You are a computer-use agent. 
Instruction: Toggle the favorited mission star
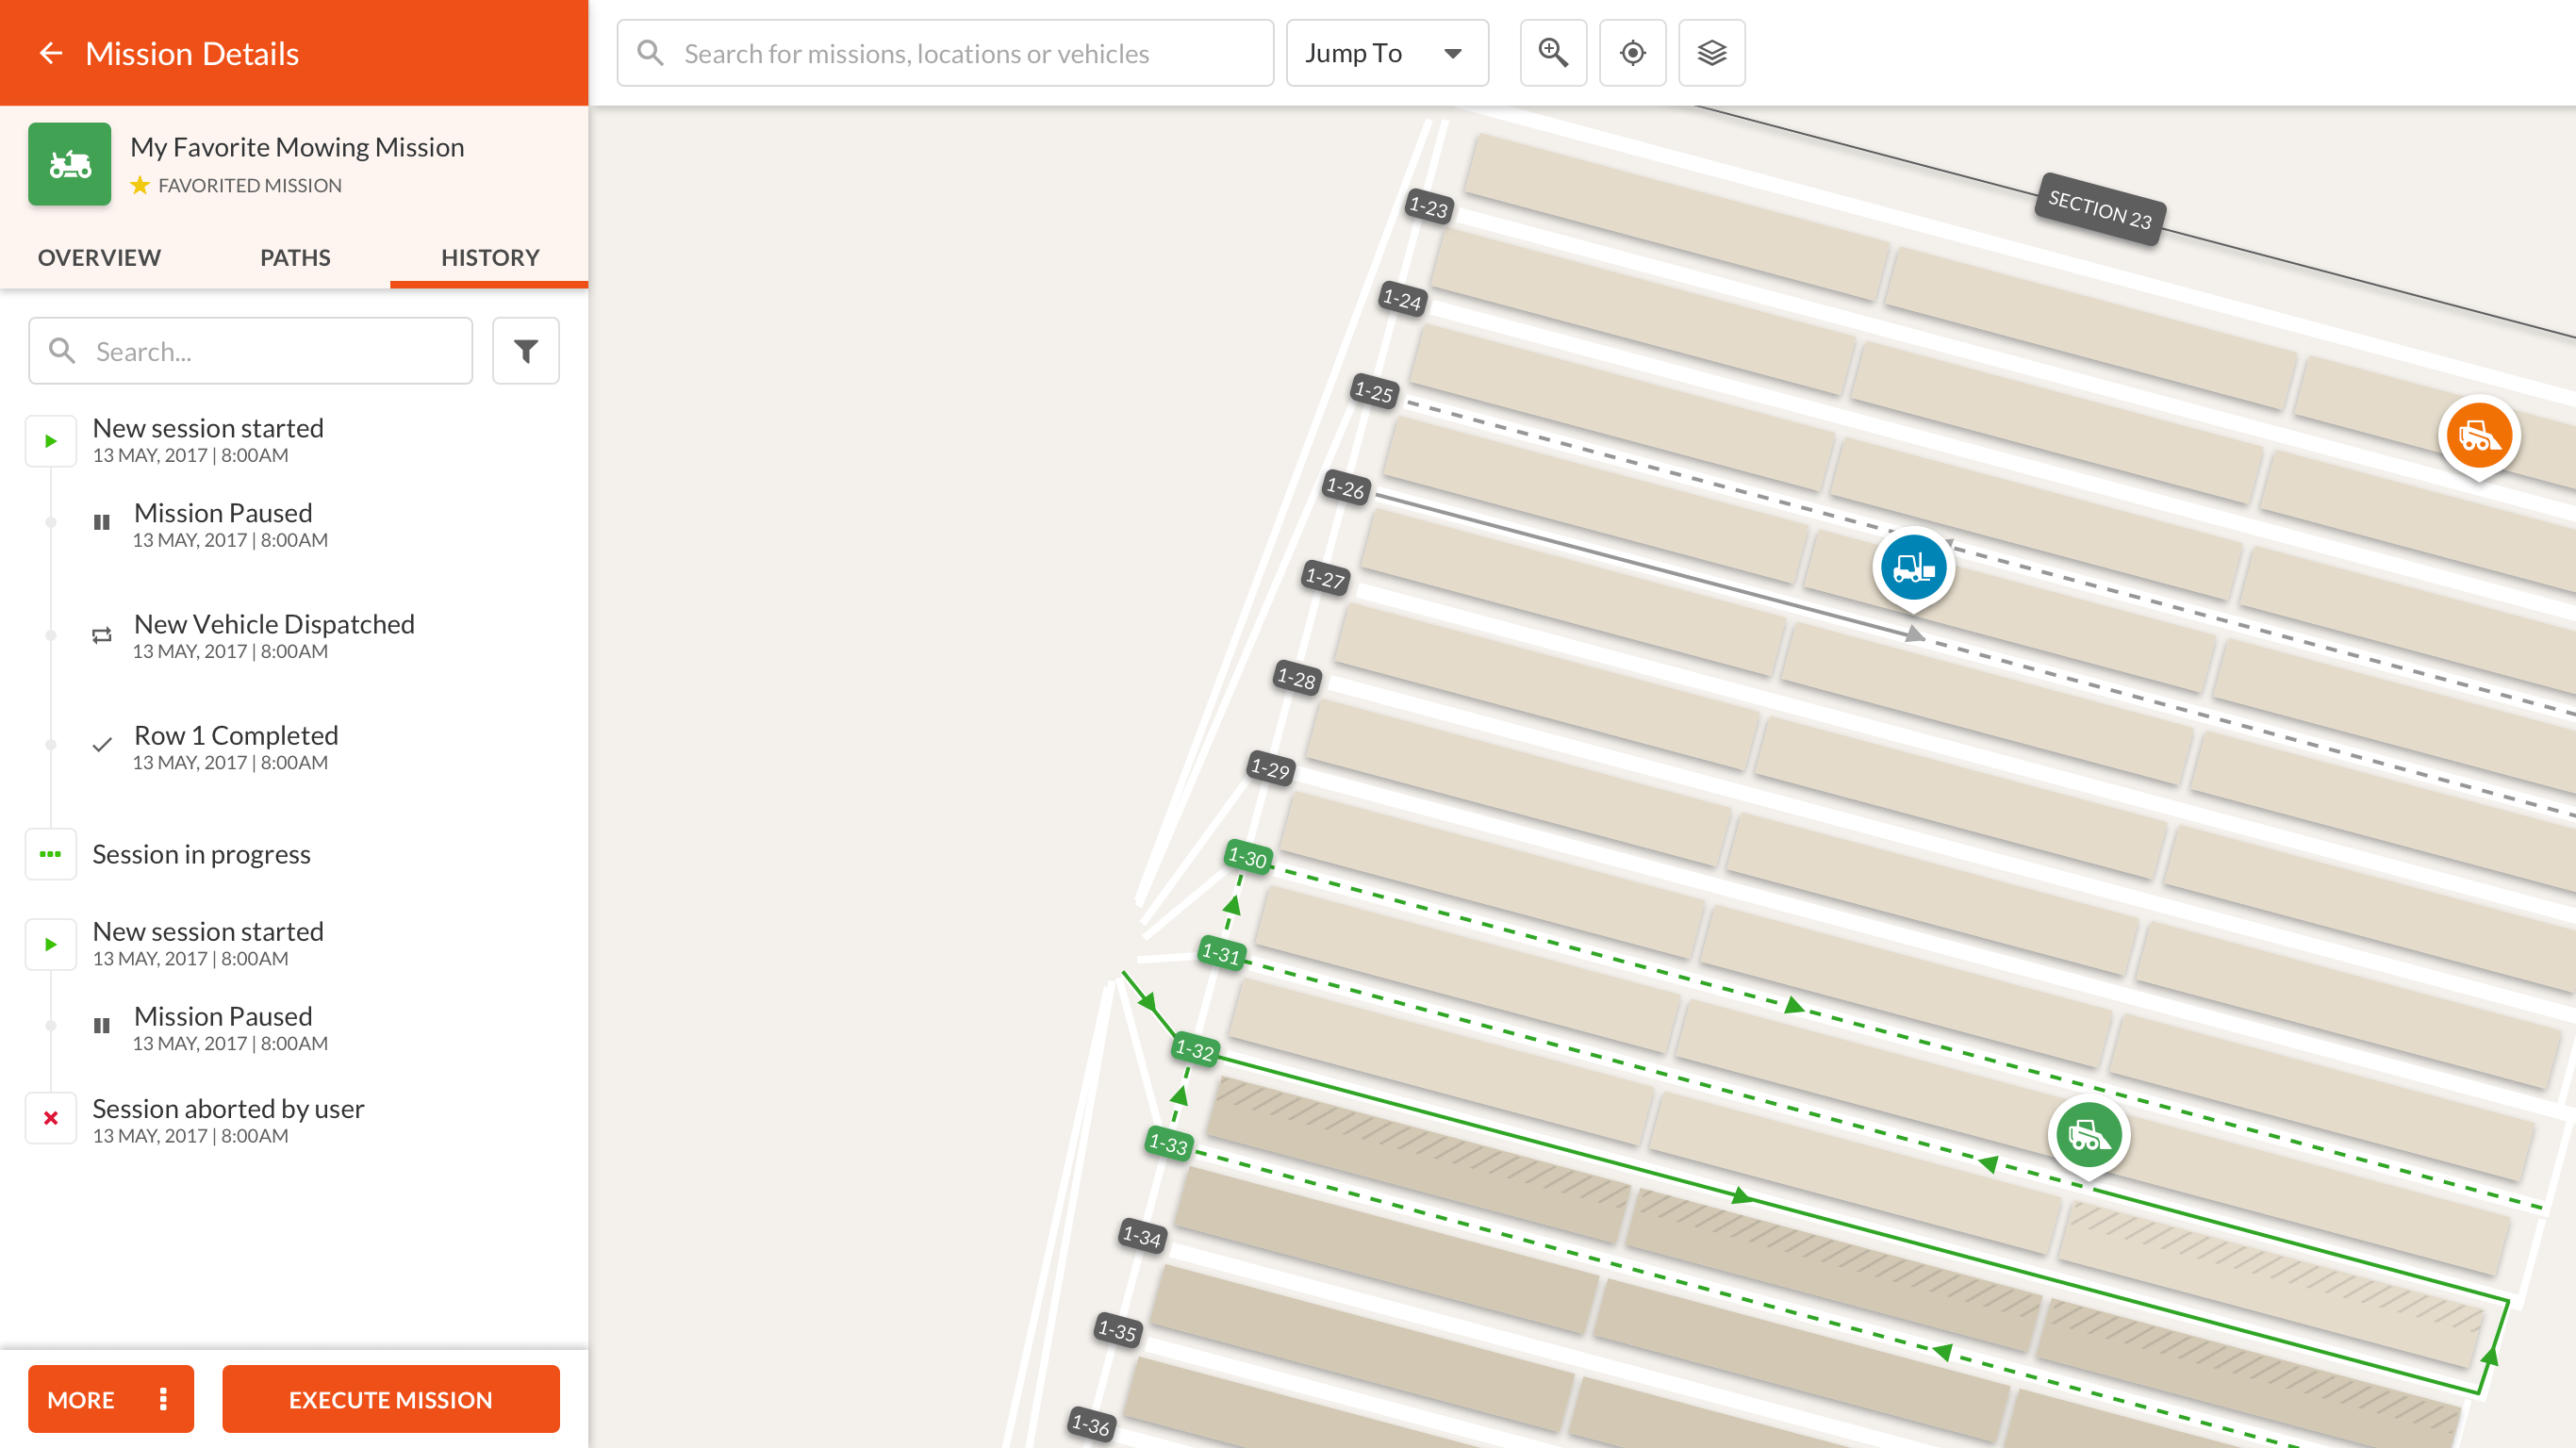(x=140, y=186)
